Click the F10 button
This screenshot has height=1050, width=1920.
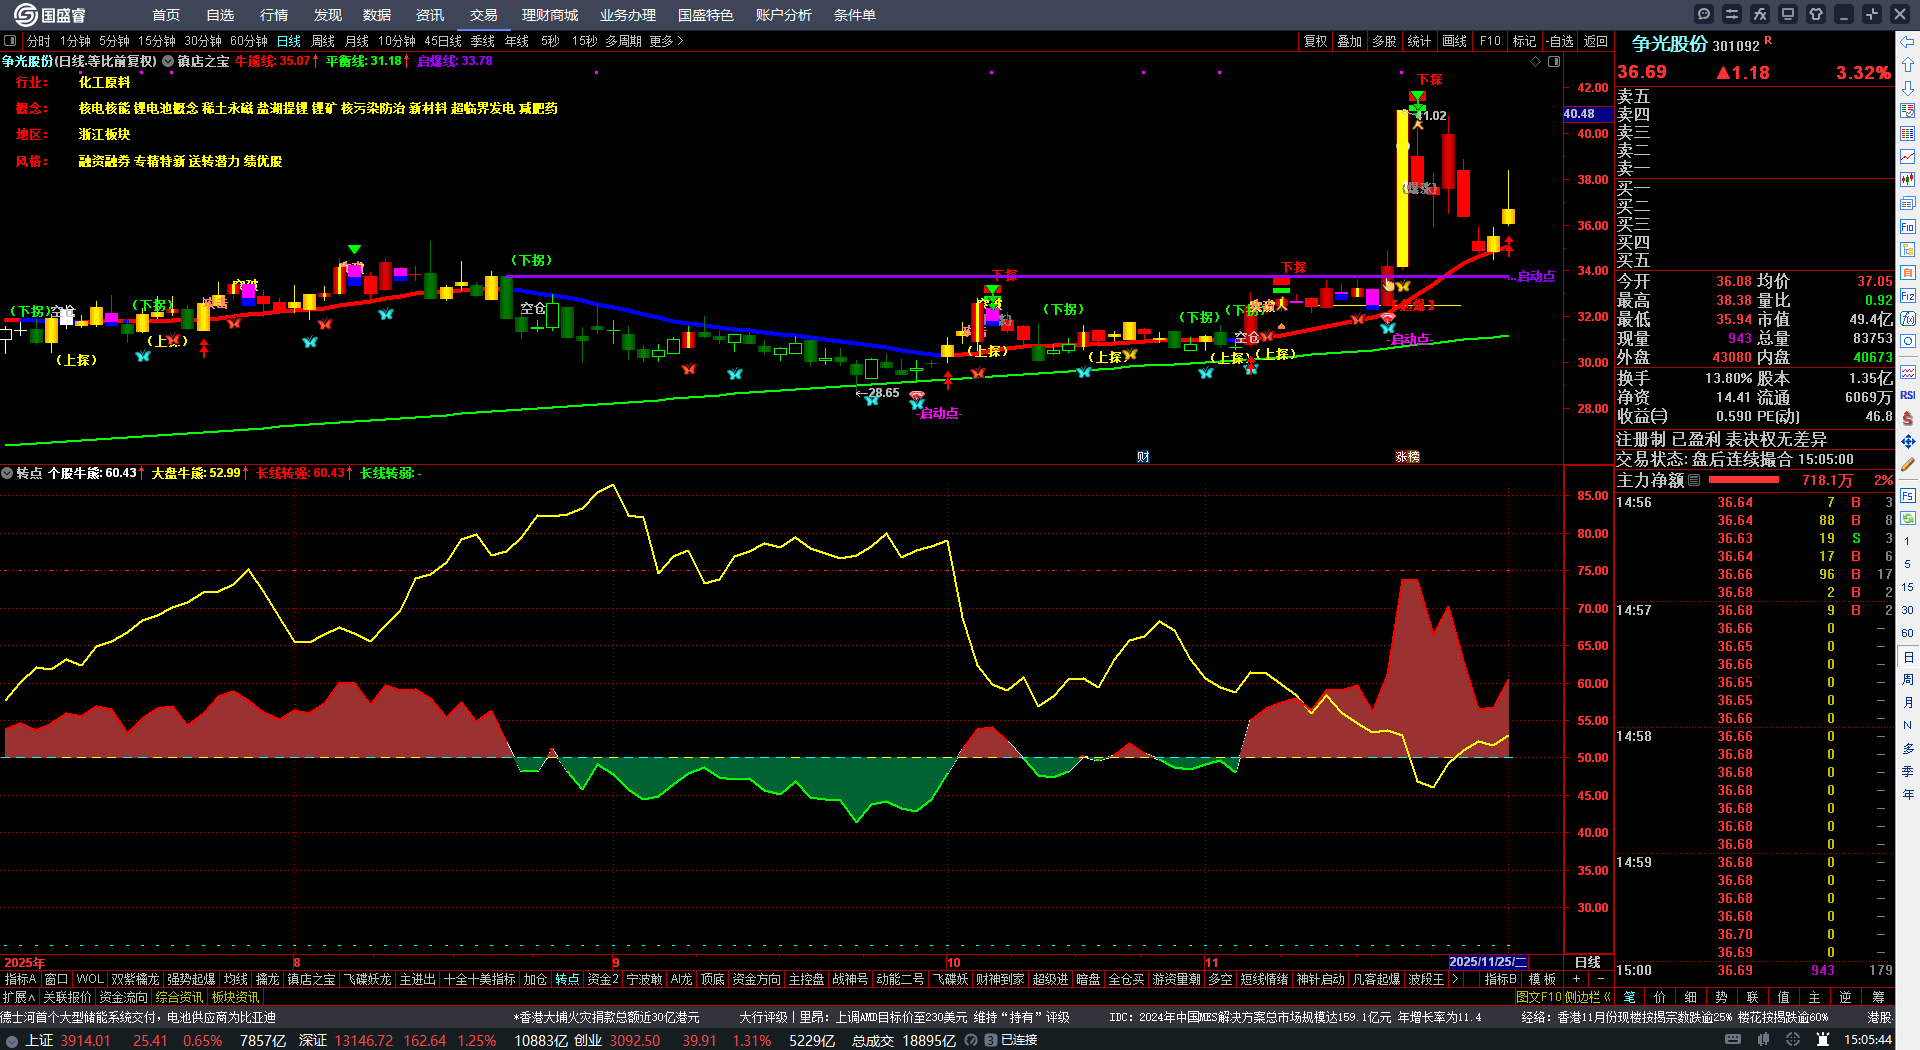coord(1490,41)
